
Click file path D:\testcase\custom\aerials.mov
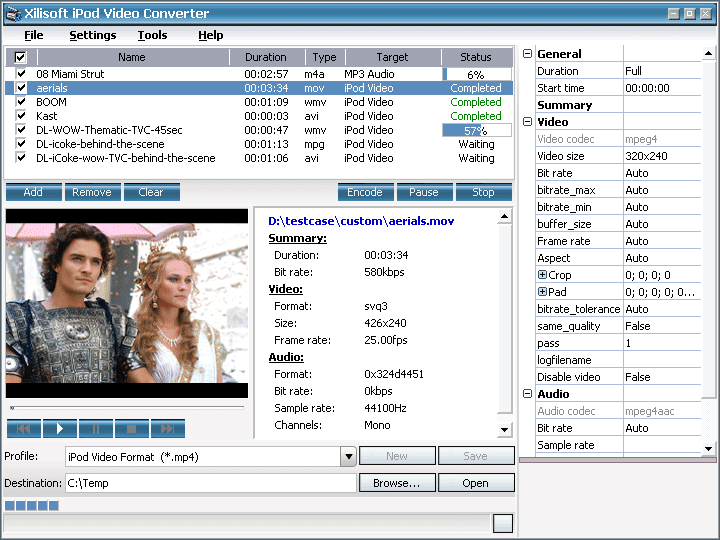click(x=361, y=221)
